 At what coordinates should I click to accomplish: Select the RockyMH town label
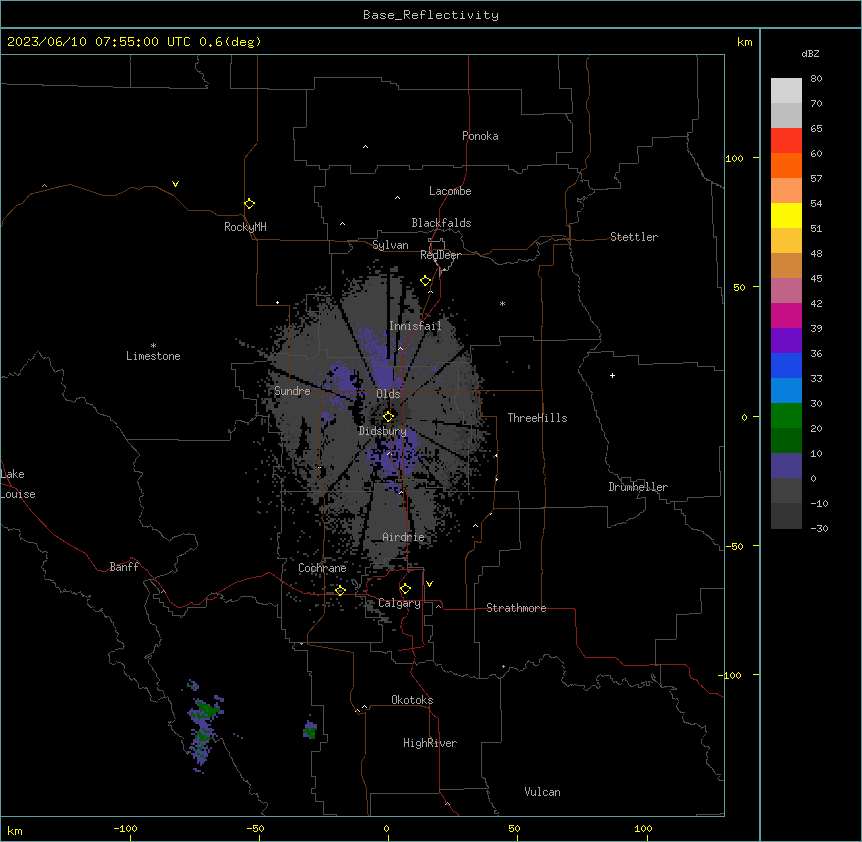coord(245,227)
